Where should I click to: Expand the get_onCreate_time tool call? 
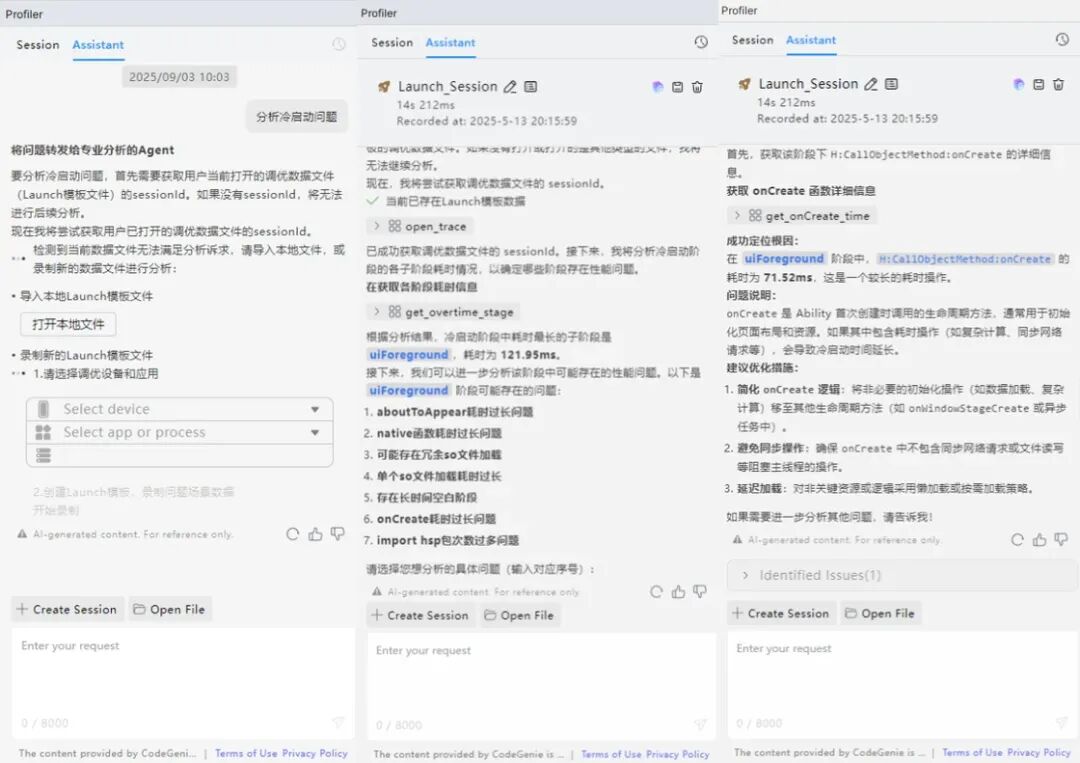802,216
